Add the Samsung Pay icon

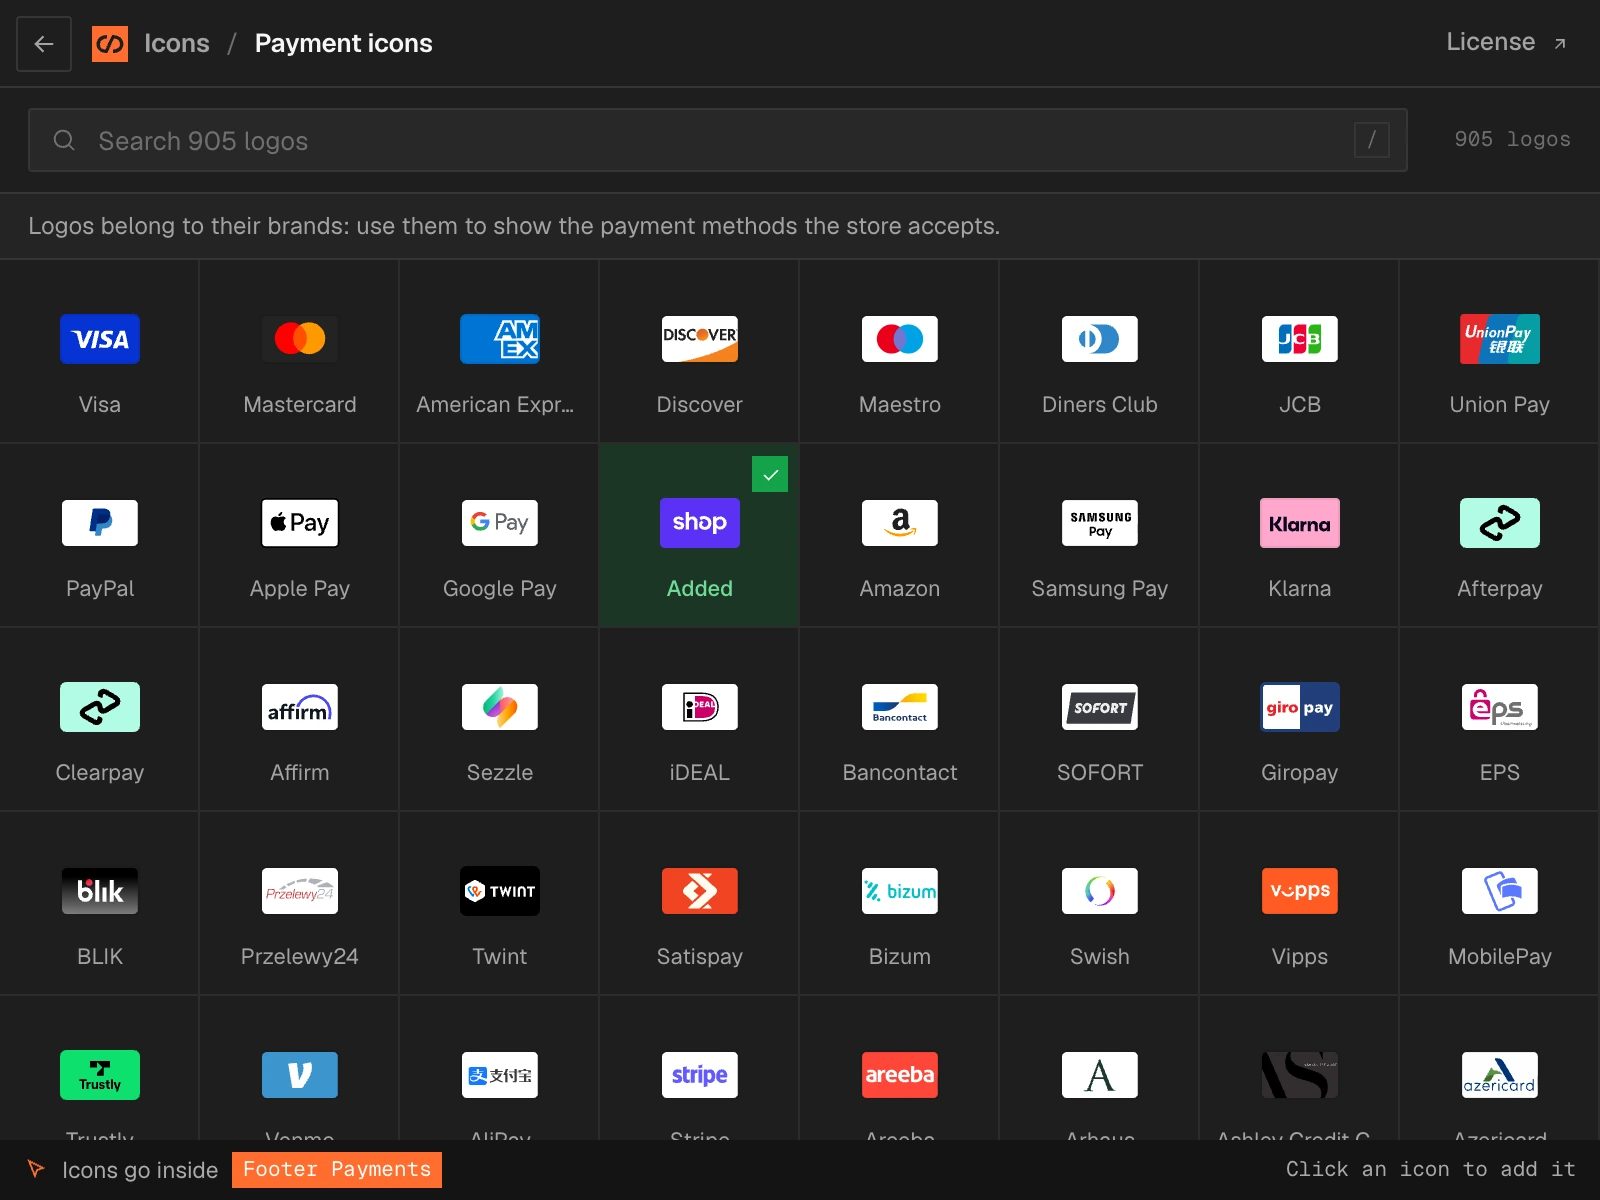1100,535
